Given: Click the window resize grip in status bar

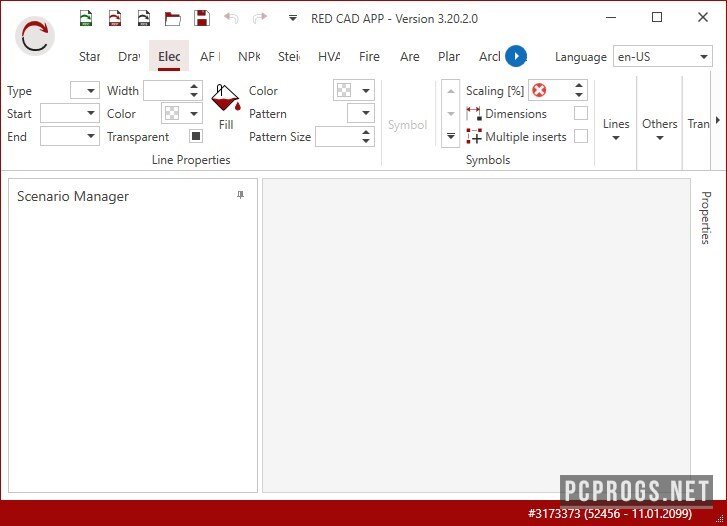Looking at the screenshot, I should coord(719,519).
